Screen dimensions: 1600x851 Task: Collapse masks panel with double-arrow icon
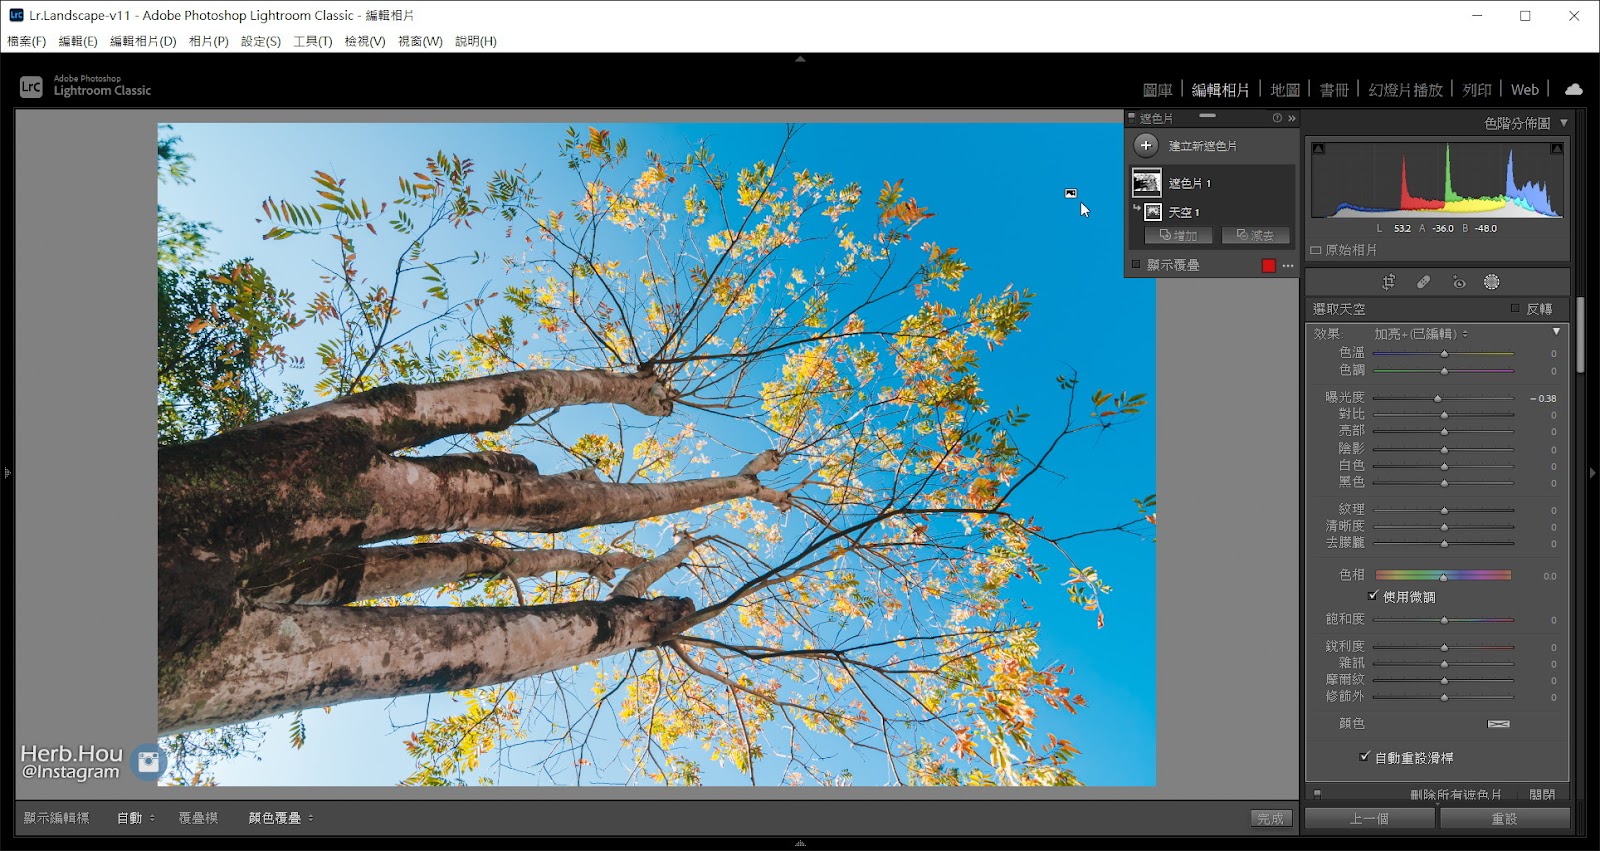1292,118
